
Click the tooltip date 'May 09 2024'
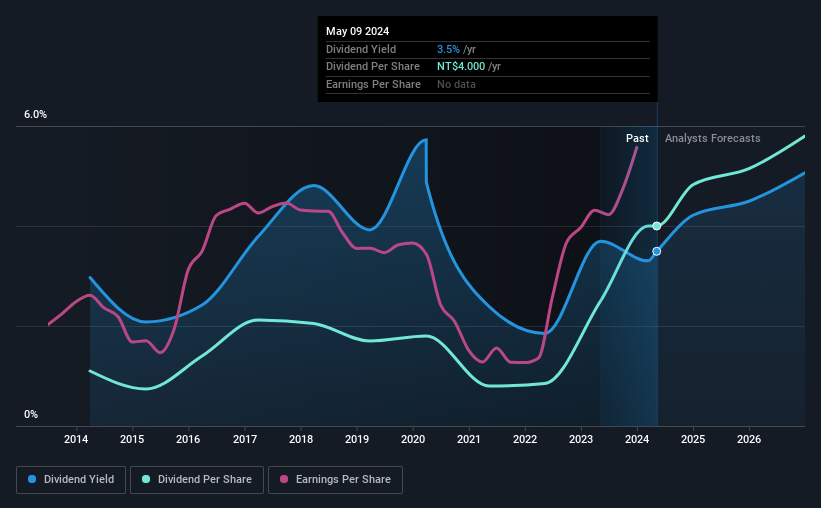tap(358, 31)
